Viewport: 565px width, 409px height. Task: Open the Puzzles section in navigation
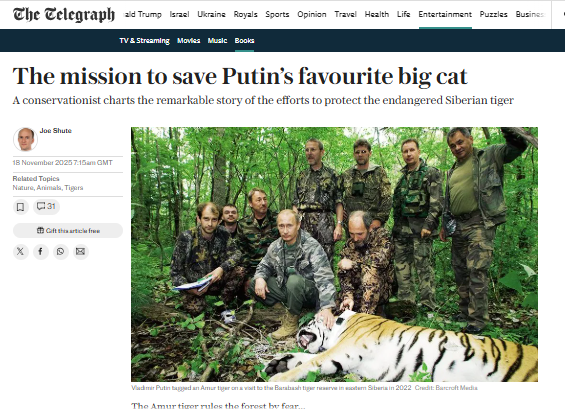[x=493, y=14]
